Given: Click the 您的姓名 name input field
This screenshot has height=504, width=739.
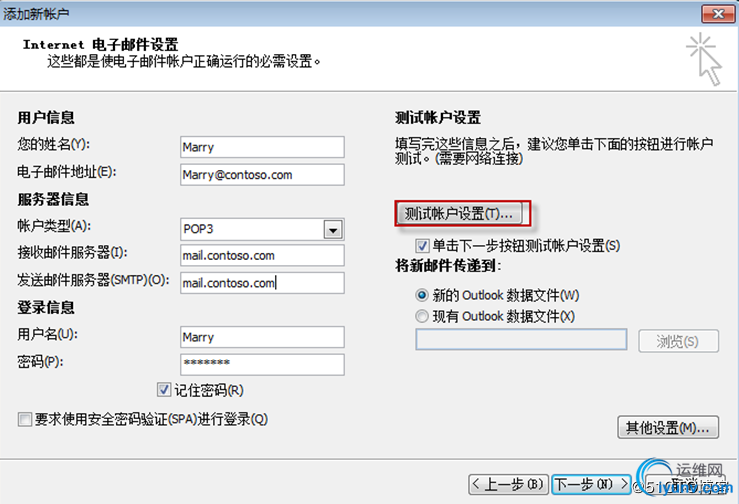Looking at the screenshot, I should (262, 147).
